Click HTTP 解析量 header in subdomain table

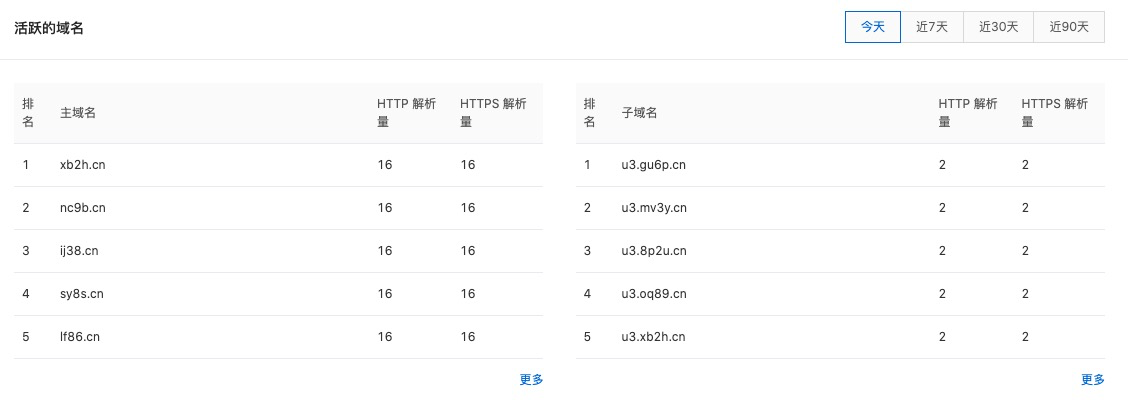[x=968, y=113]
